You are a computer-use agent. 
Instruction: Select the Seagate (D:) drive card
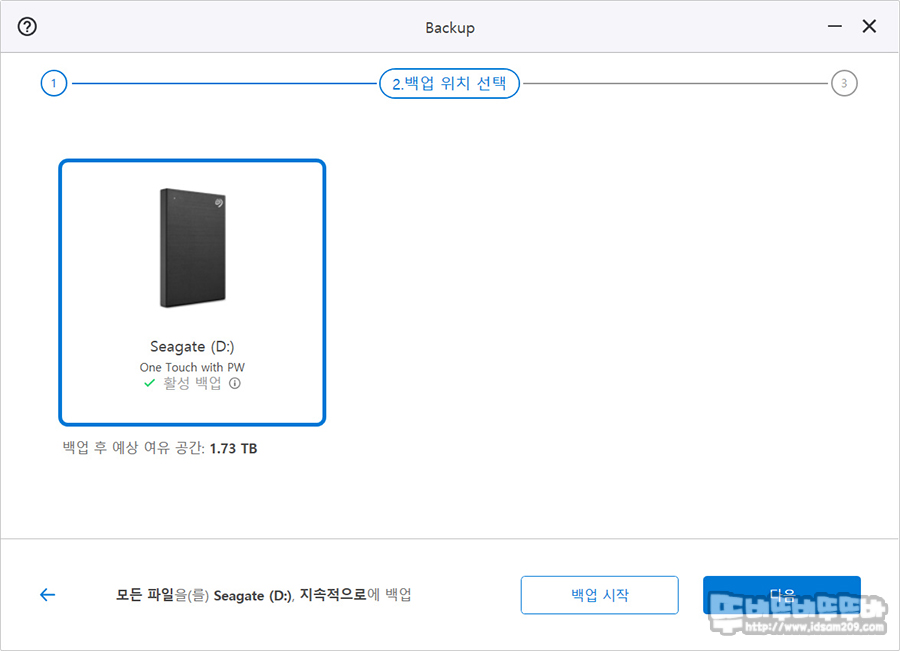coord(192,293)
